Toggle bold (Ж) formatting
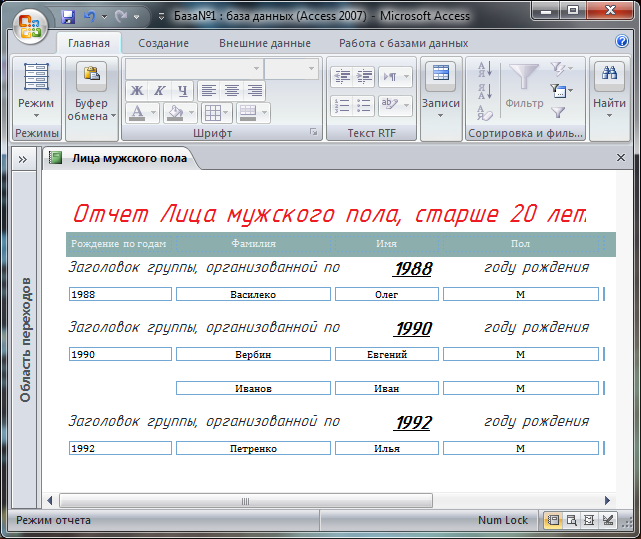Image resolution: width=641 pixels, height=539 pixels. coord(137,91)
